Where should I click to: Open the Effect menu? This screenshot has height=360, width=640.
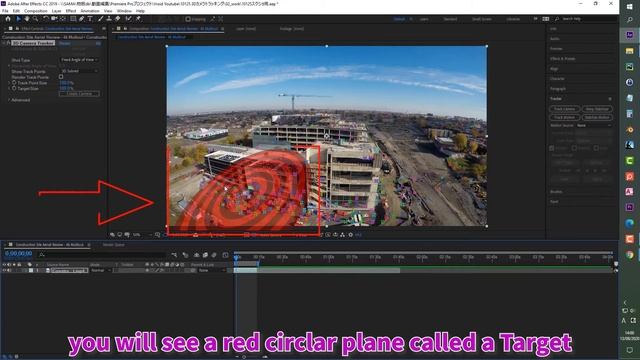tap(71, 11)
